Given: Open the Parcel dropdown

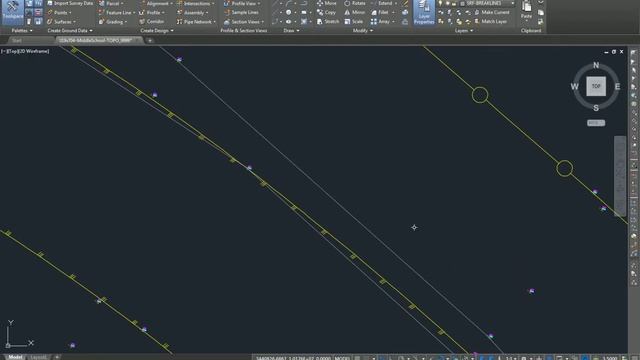Looking at the screenshot, I should [111, 3].
